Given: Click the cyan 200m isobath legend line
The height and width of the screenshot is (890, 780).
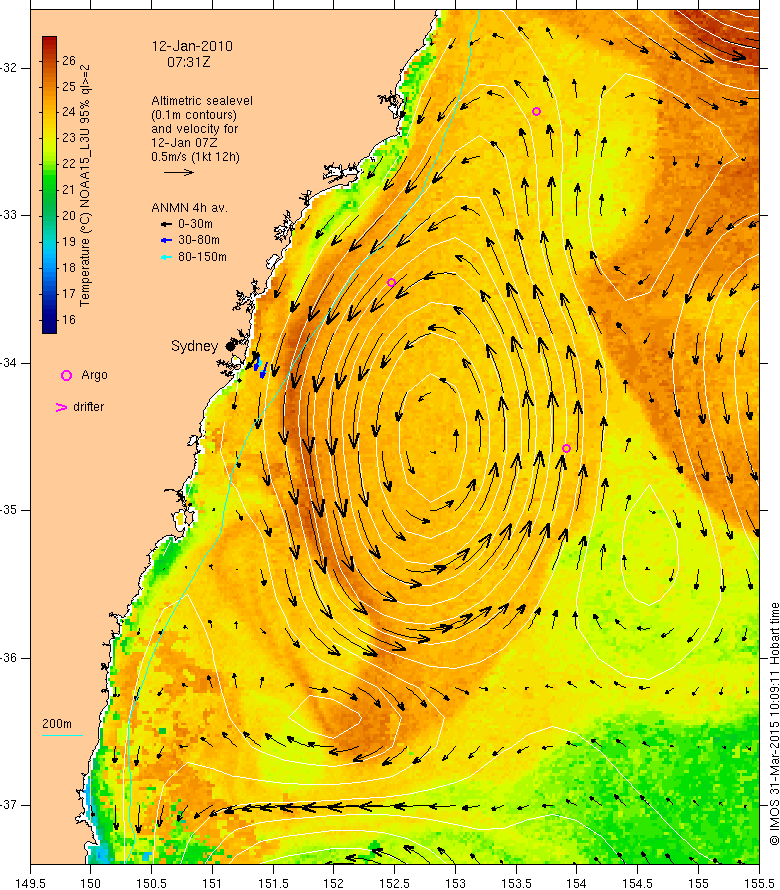Looking at the screenshot, I should [62, 736].
